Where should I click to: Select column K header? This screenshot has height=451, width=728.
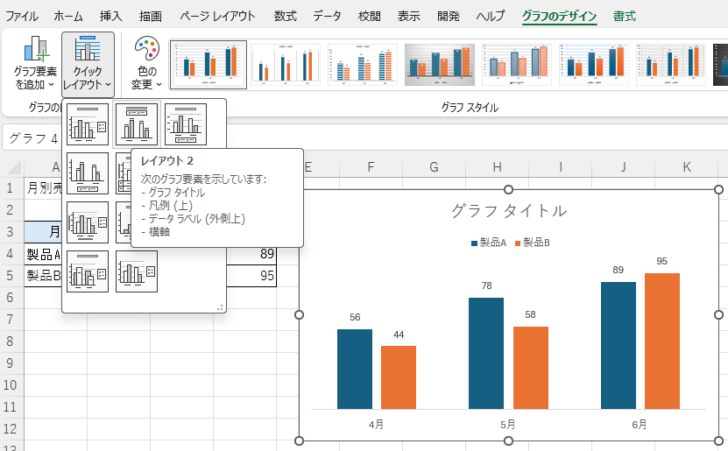[x=687, y=167]
